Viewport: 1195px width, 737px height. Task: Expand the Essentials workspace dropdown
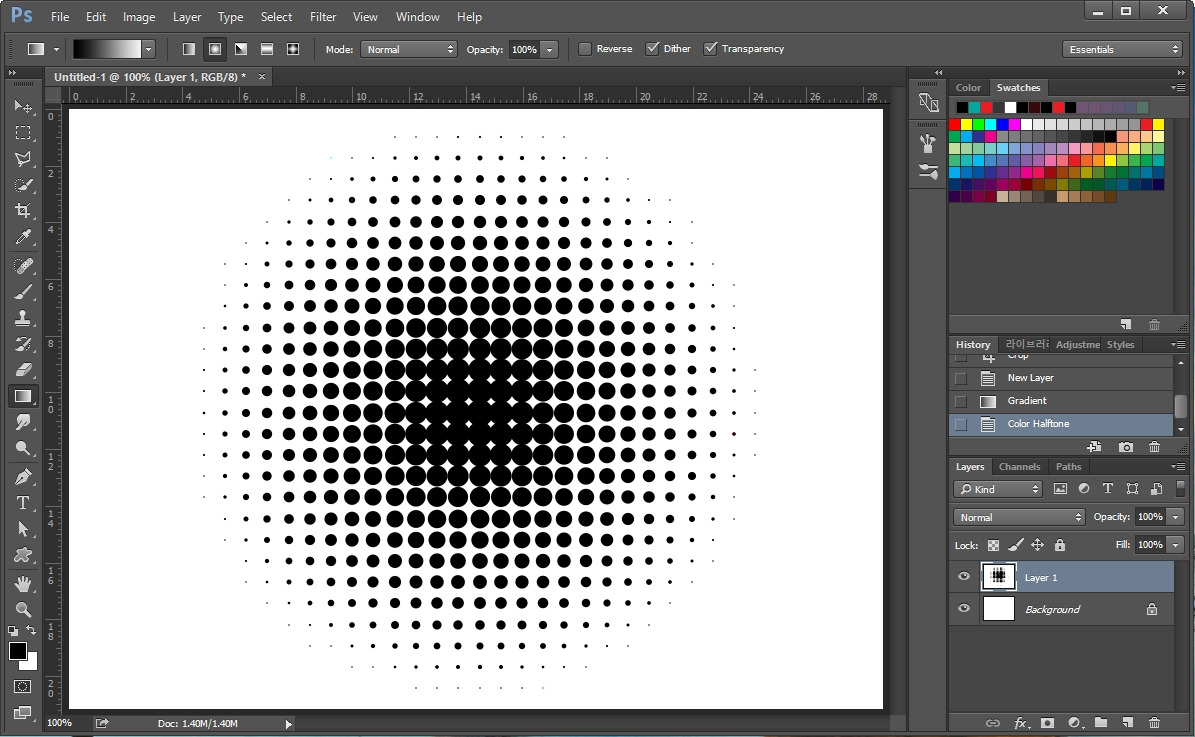pyautogui.click(x=1122, y=50)
